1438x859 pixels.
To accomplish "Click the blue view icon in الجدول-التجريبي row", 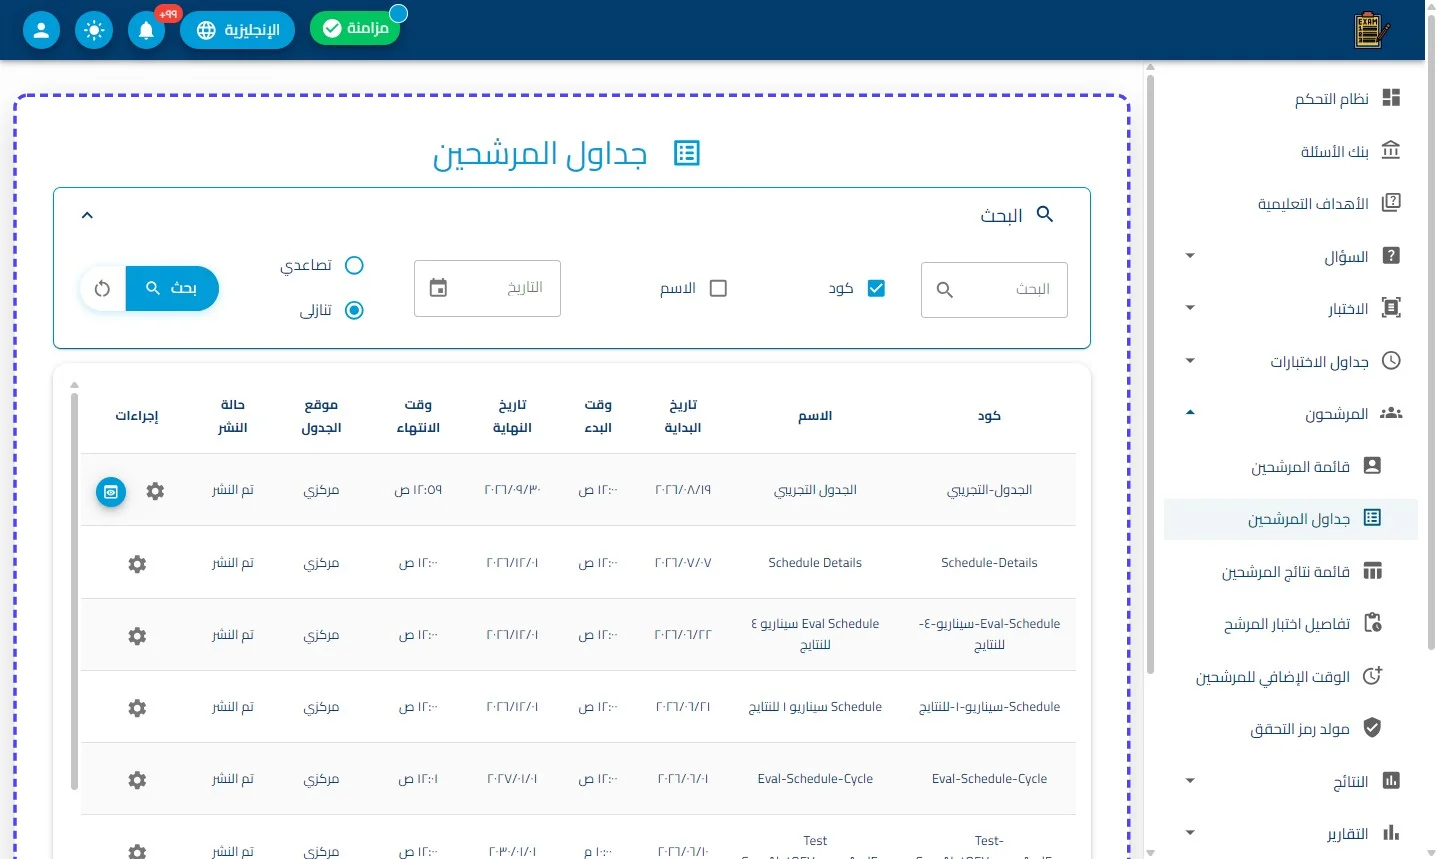I will point(111,491).
